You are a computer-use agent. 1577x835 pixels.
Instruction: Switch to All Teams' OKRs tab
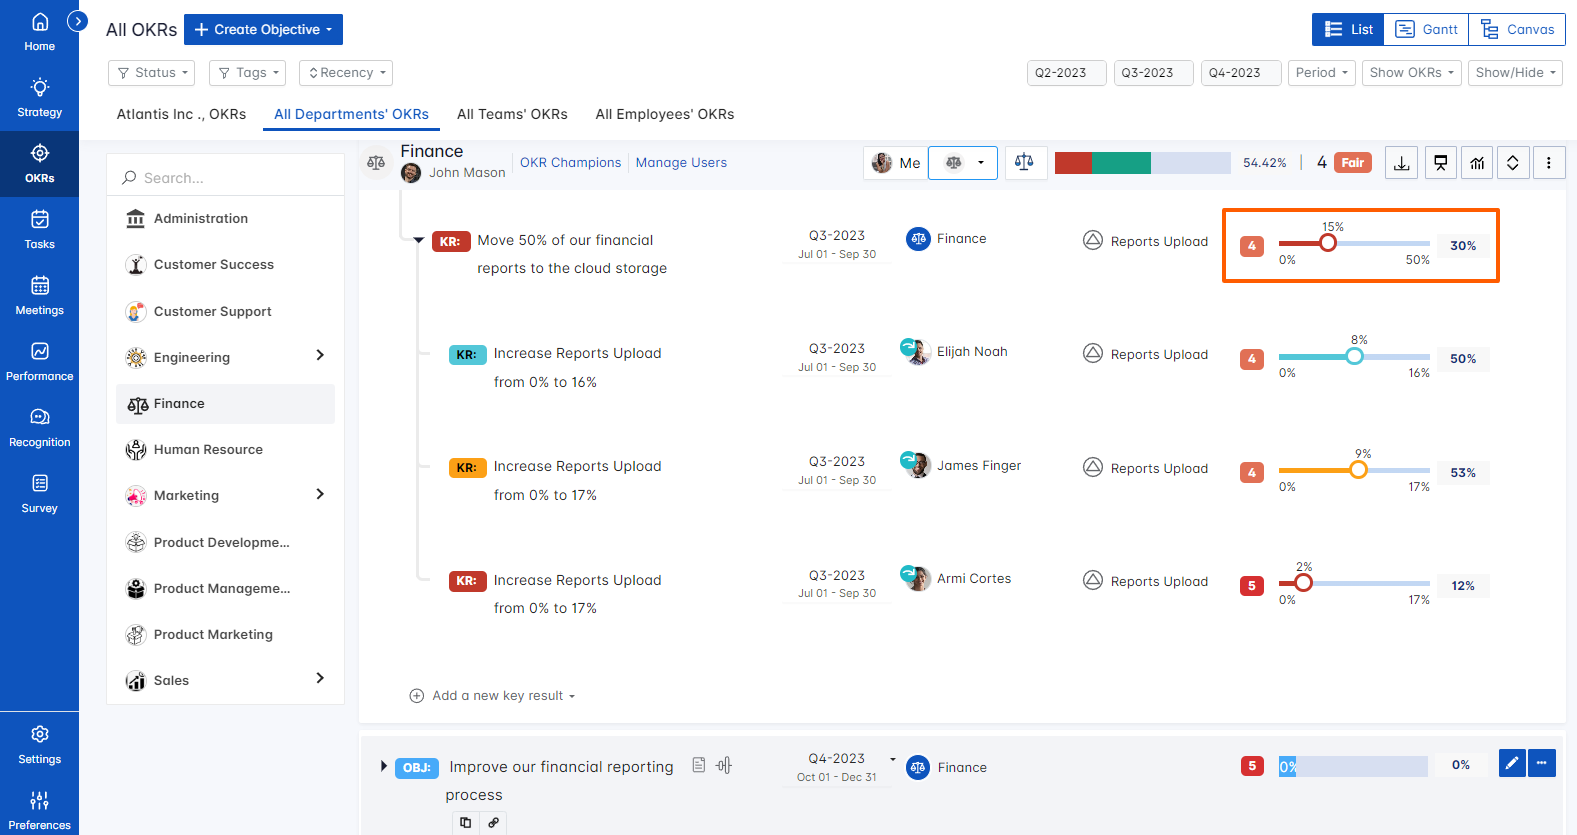point(512,114)
